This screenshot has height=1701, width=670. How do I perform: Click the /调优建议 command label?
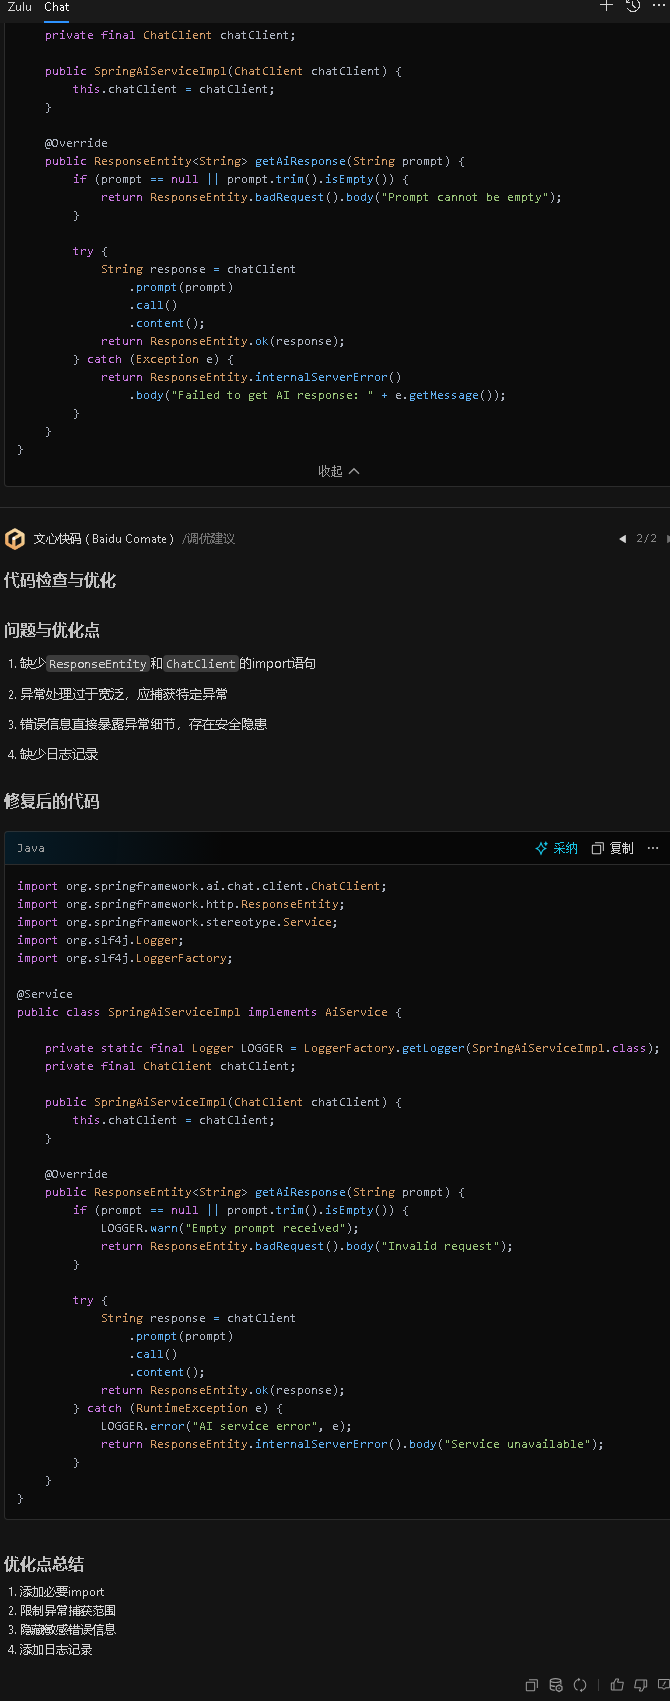pyautogui.click(x=209, y=539)
